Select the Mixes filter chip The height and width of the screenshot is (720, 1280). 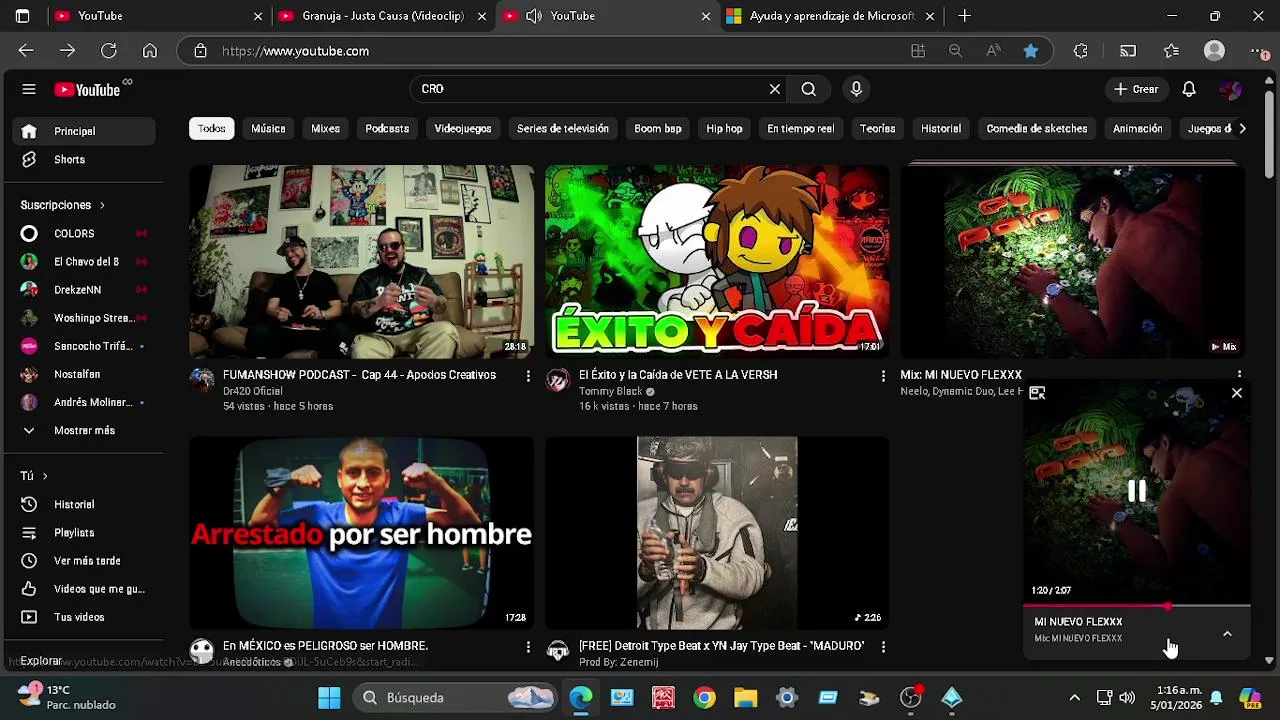point(325,128)
